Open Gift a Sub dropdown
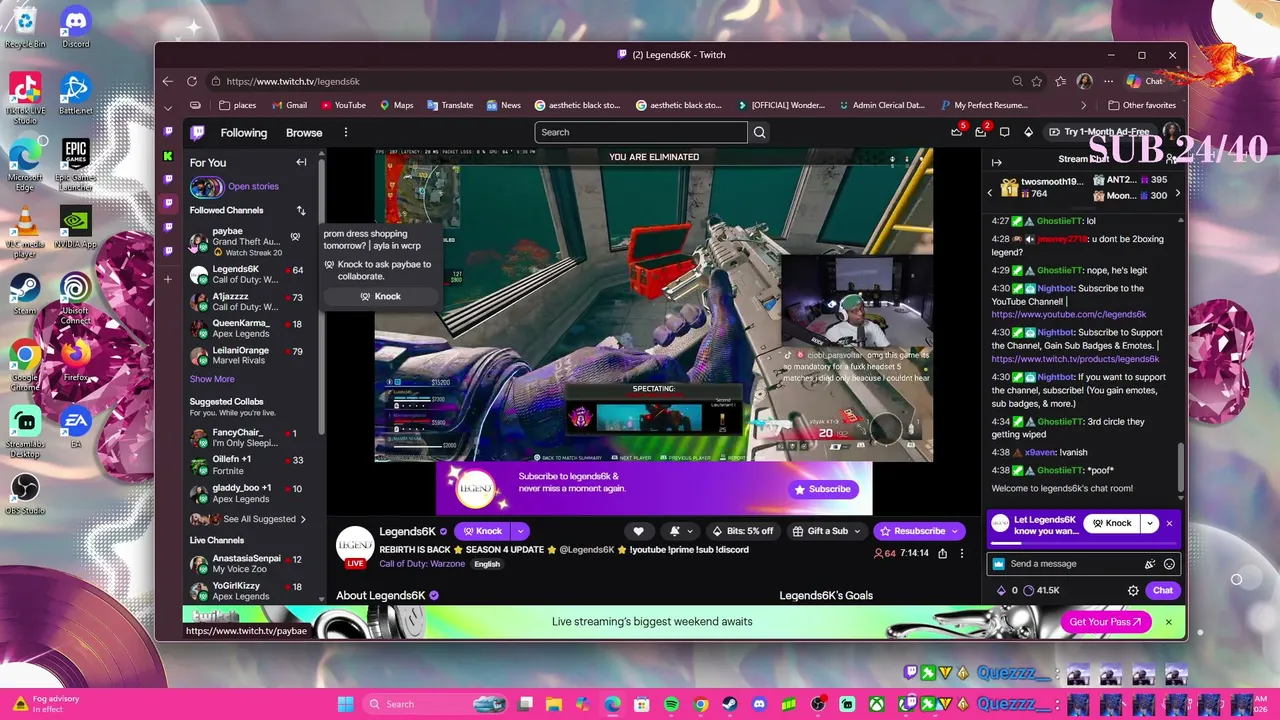1280x720 pixels. [827, 531]
